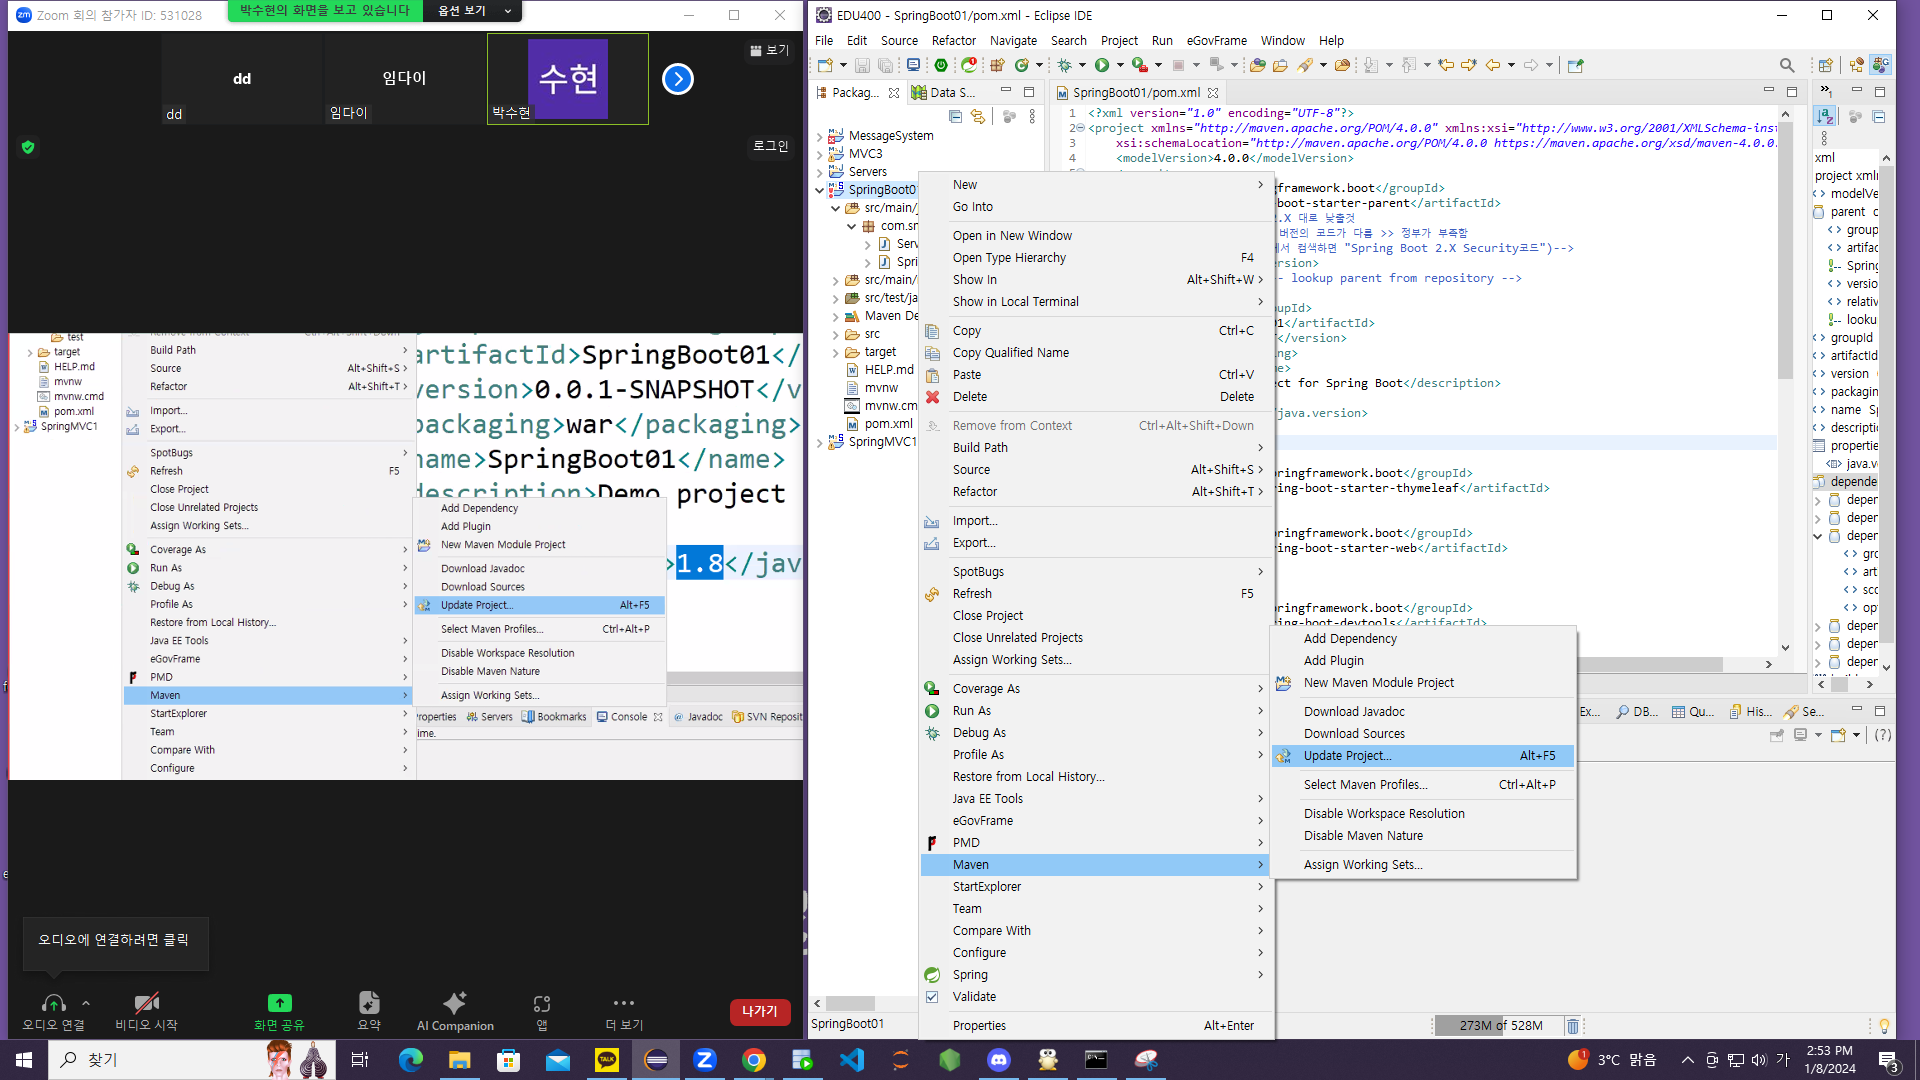Click the red Zoom leave button

(759, 1012)
